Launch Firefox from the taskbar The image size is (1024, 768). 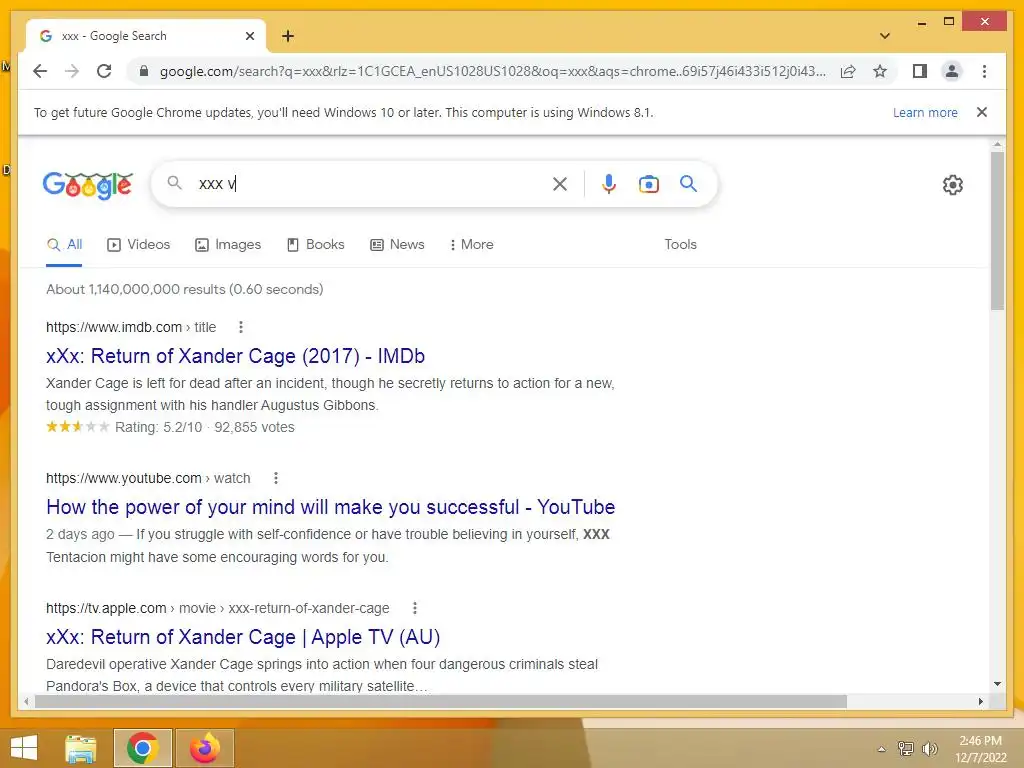[204, 748]
